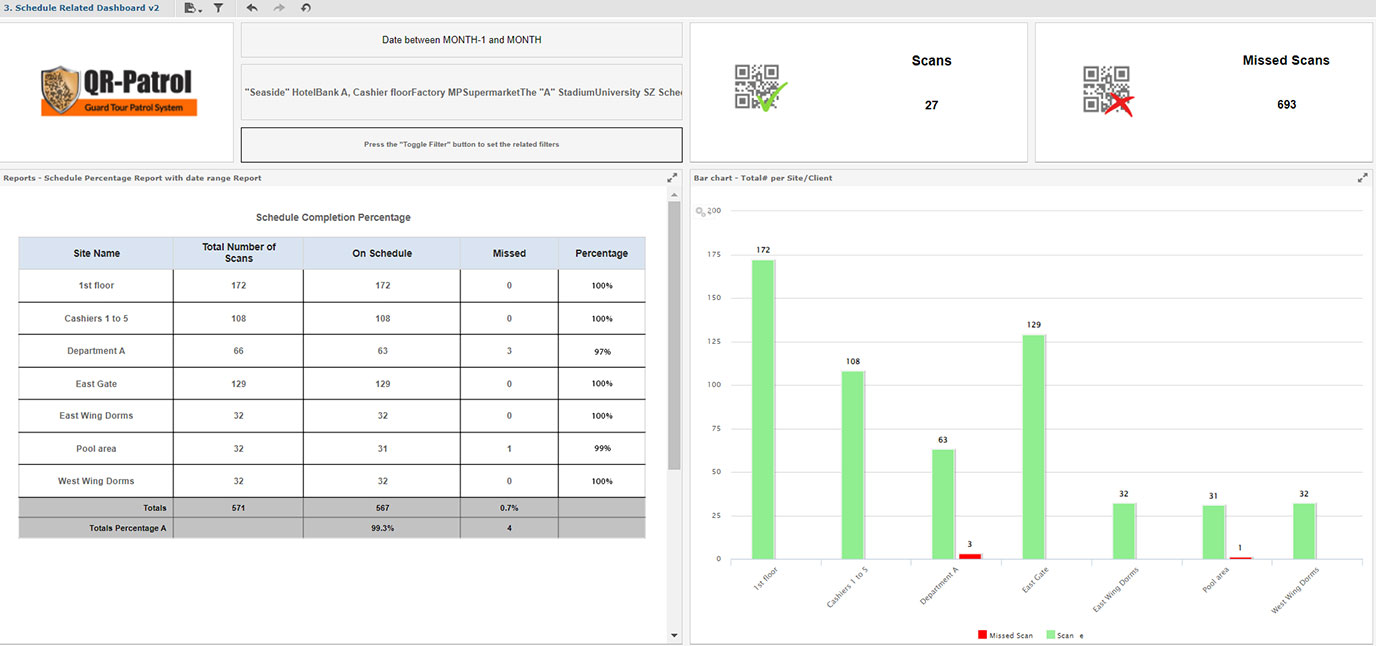Click the East Wing Dorms green bar
The image size is (1376, 646).
pyautogui.click(x=1124, y=531)
